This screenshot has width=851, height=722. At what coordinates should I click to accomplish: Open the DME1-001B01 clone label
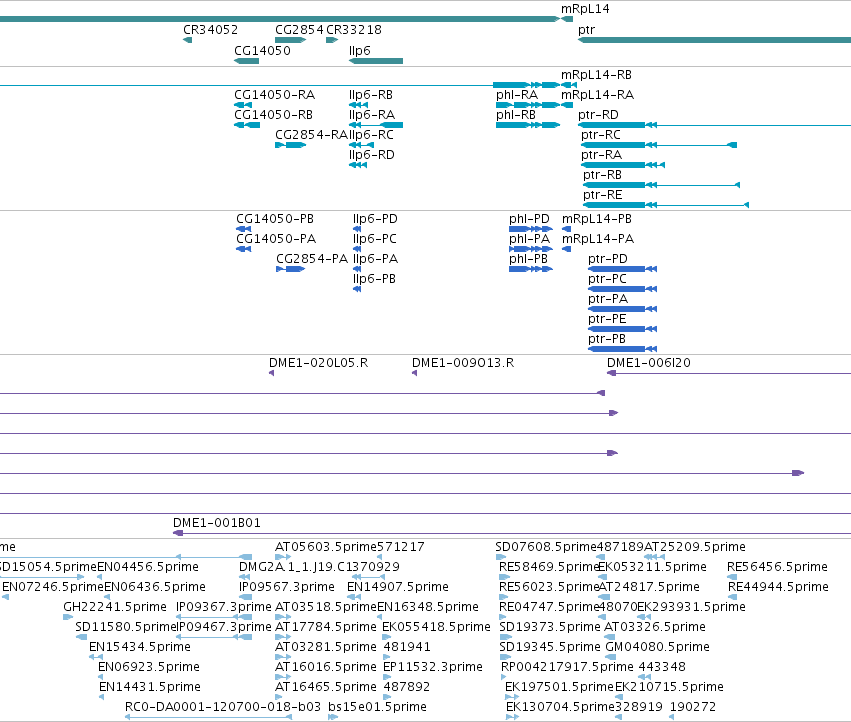tap(217, 523)
